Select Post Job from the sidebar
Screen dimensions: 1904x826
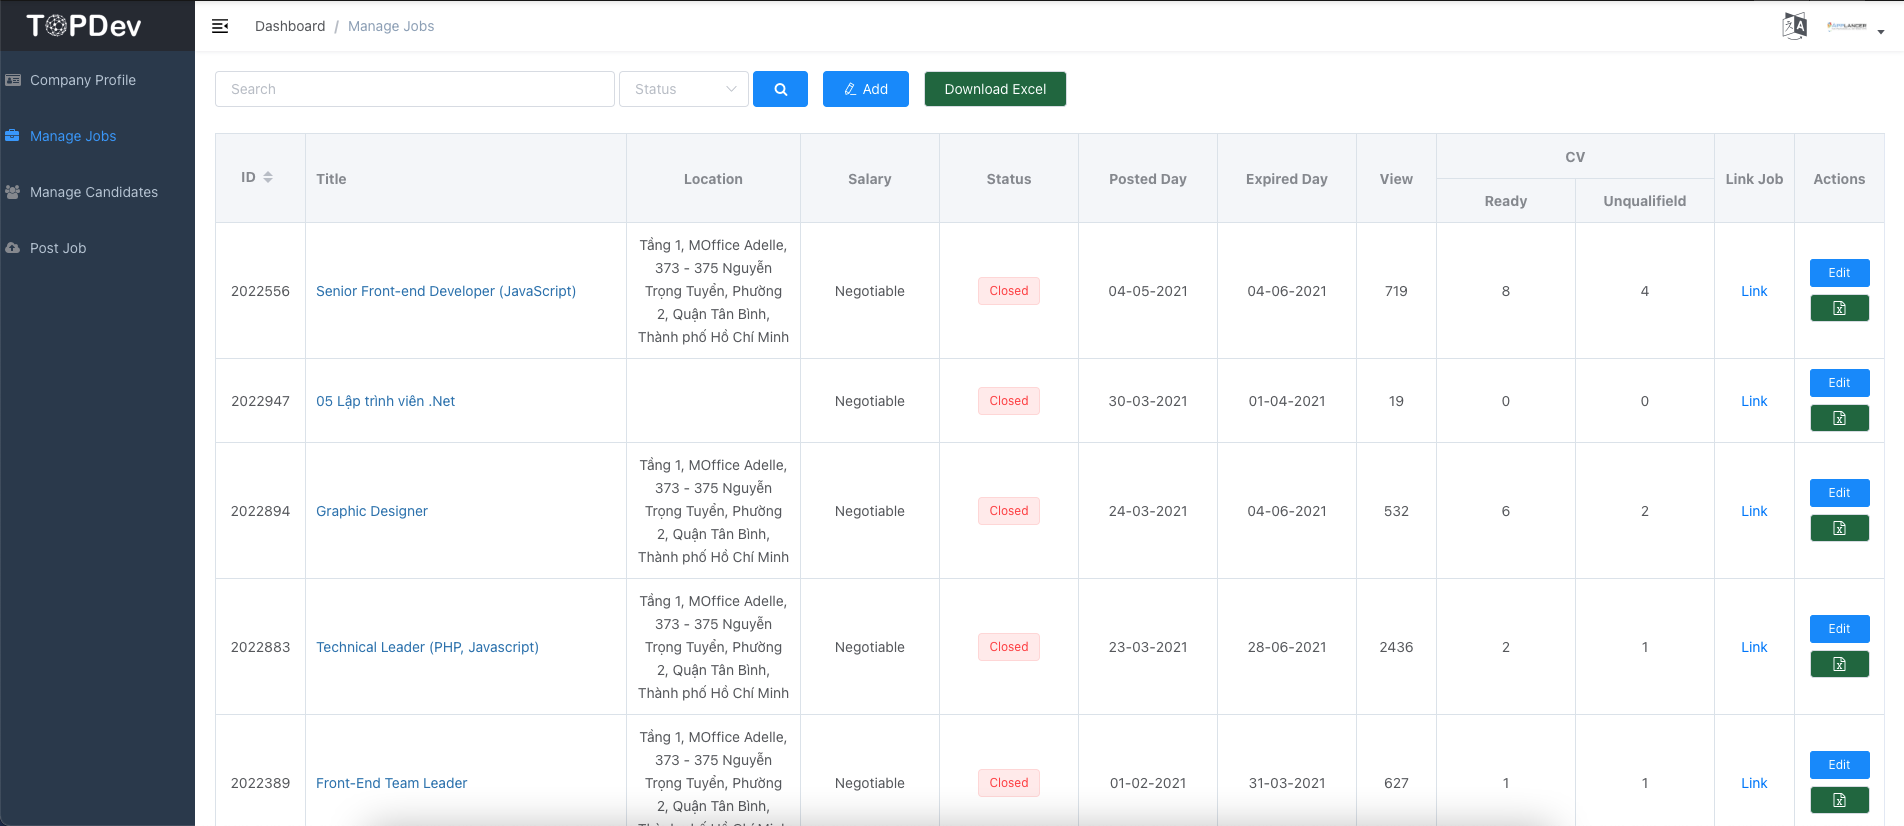point(58,248)
